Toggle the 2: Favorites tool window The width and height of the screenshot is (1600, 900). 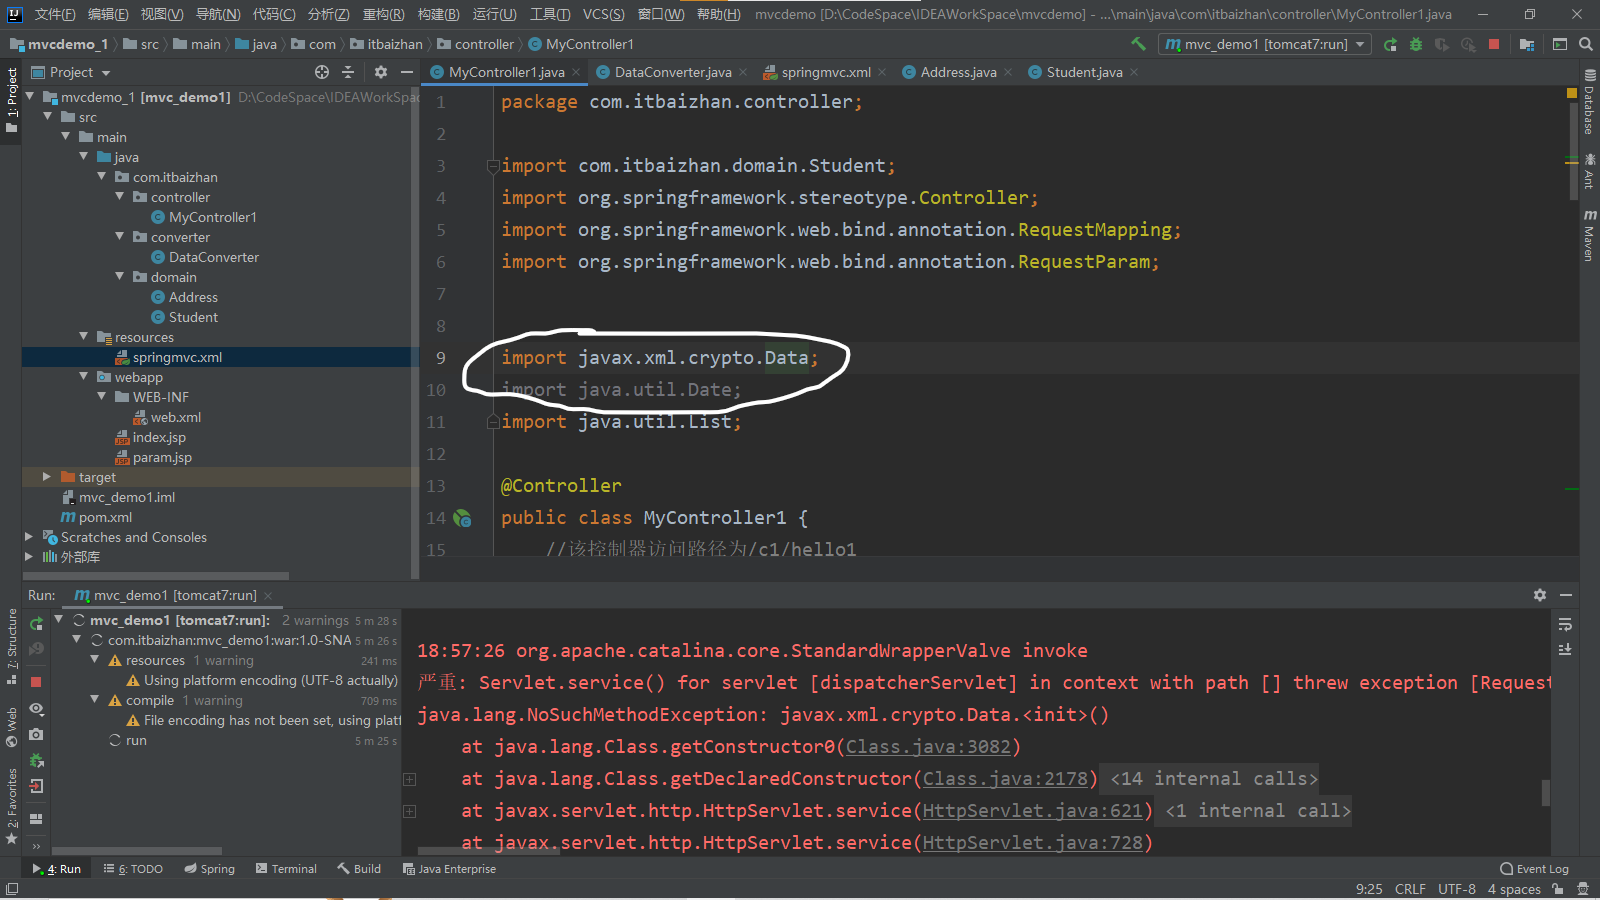pyautogui.click(x=11, y=806)
